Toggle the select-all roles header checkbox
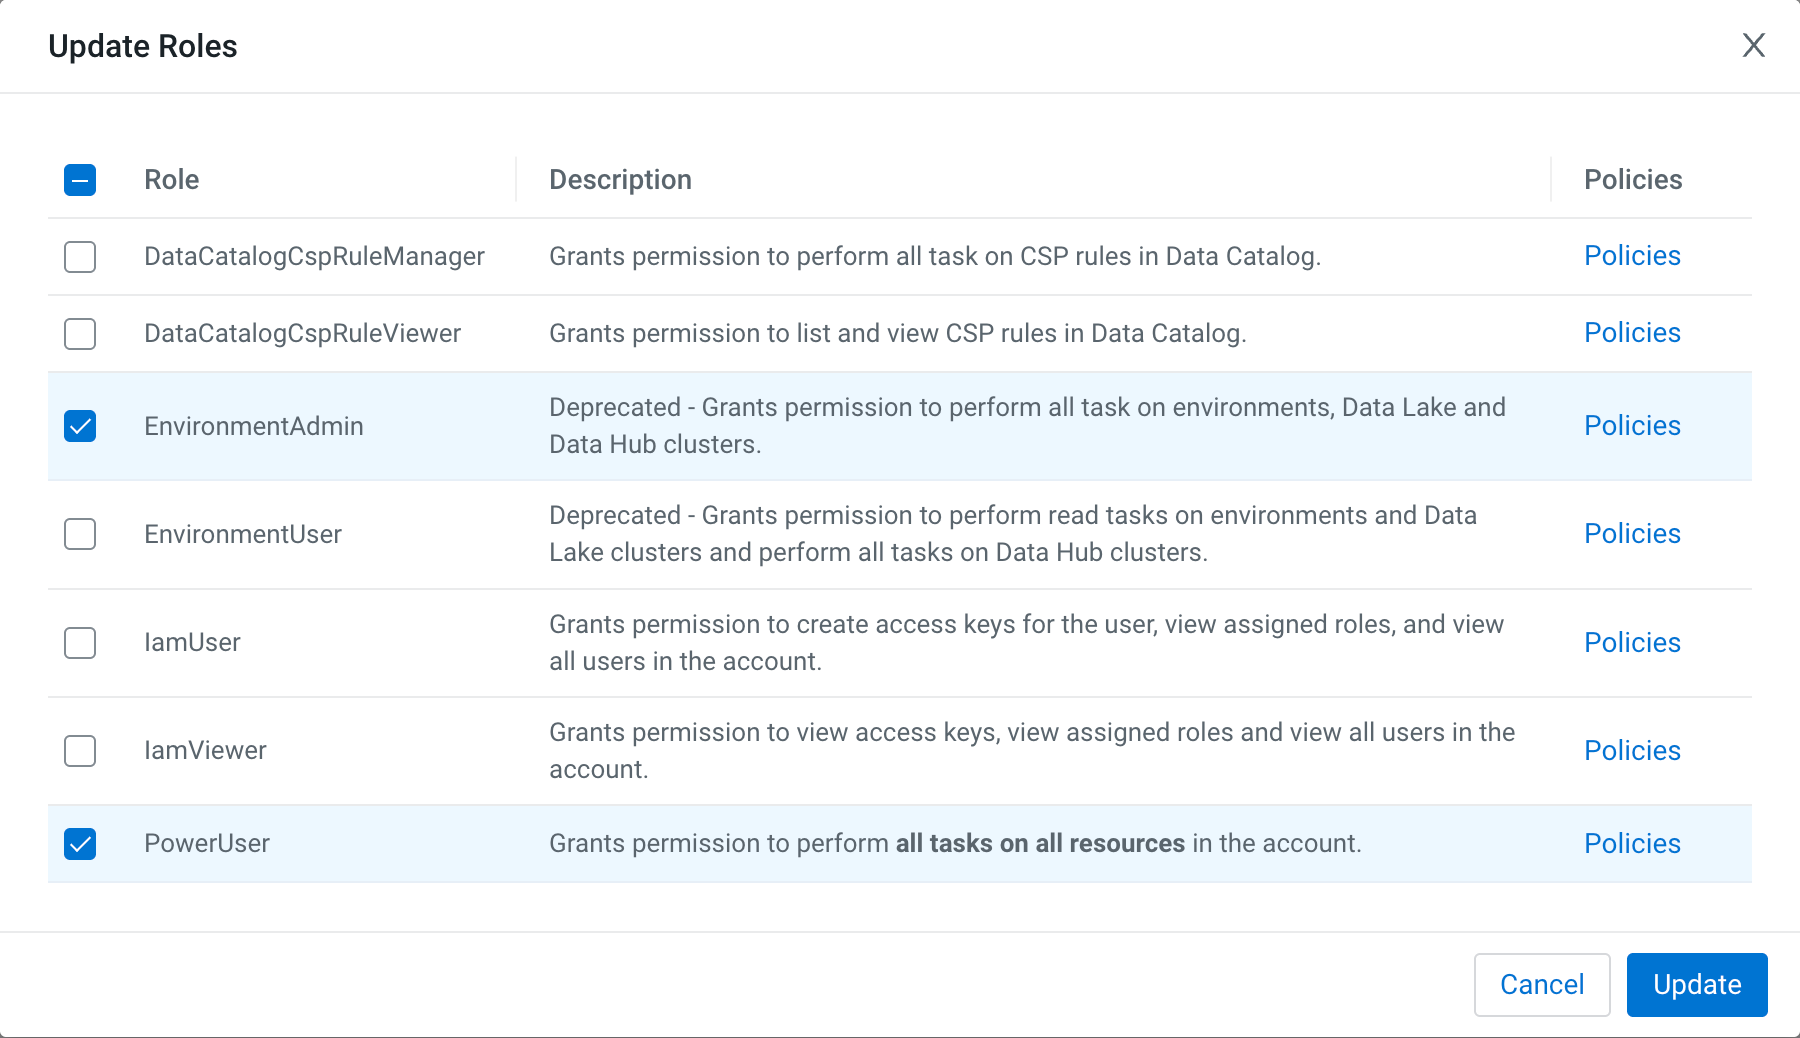 click(x=80, y=180)
